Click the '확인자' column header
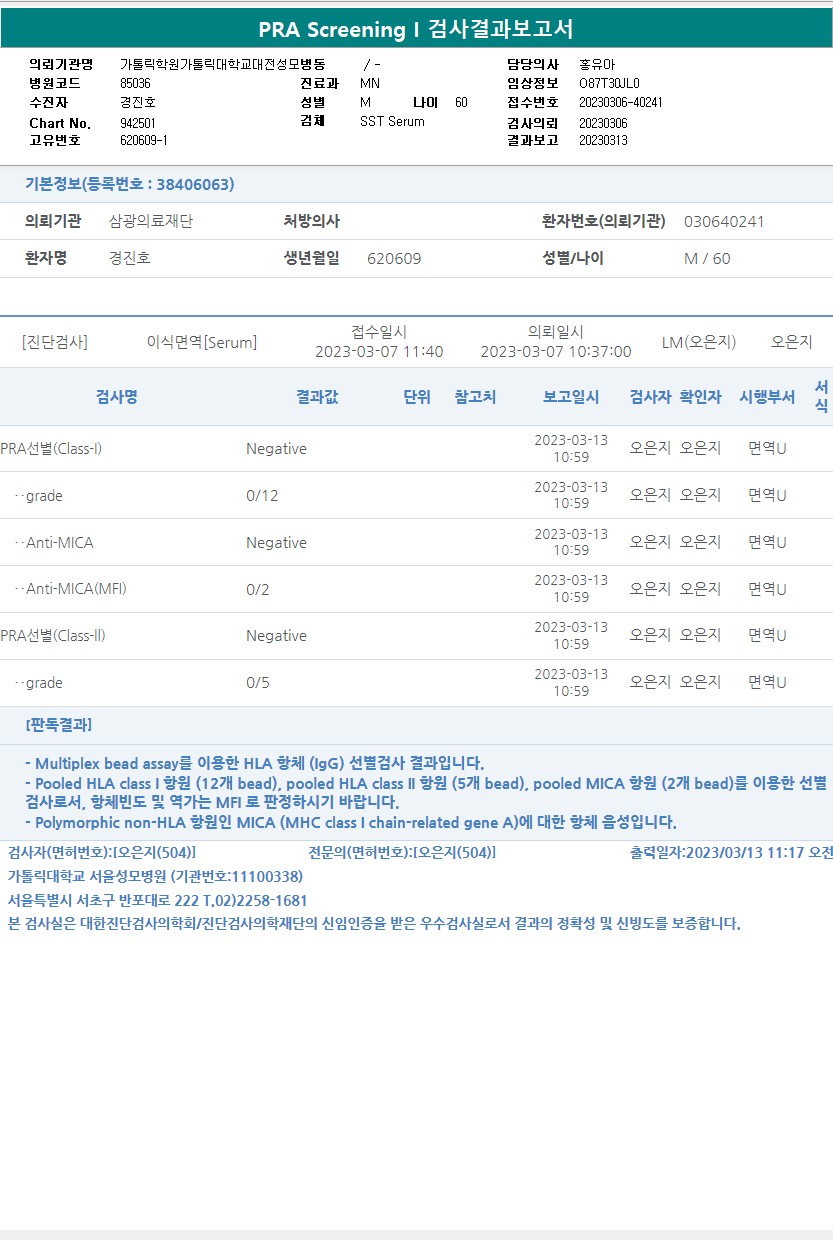 [700, 397]
